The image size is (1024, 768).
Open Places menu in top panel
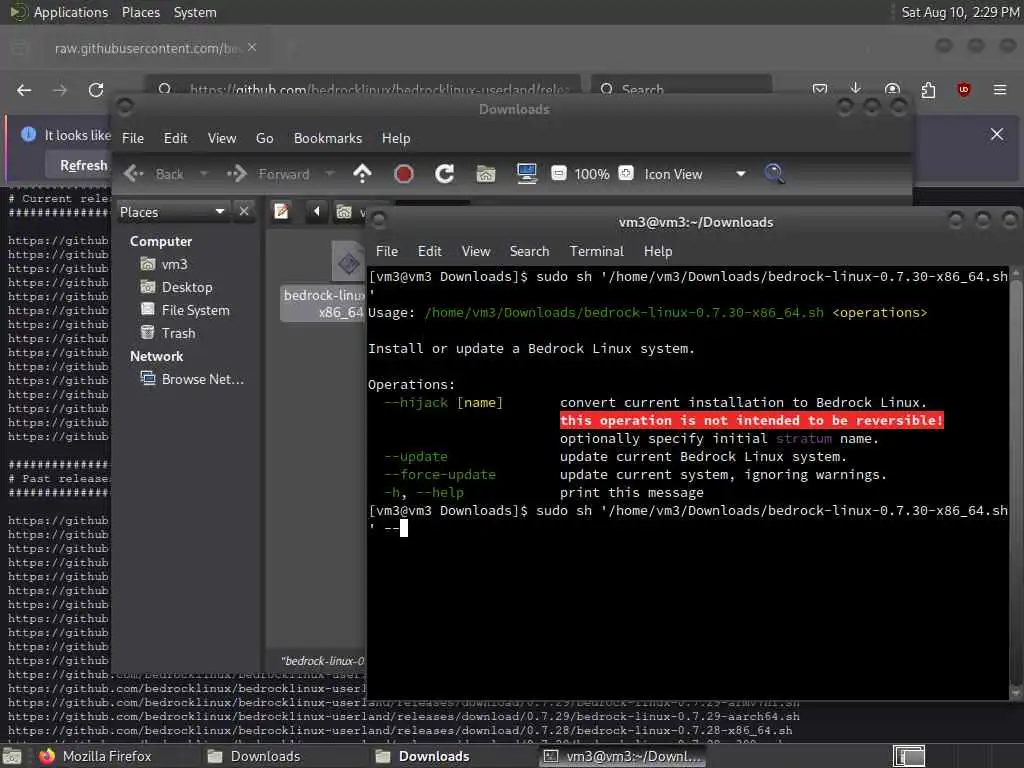click(140, 12)
